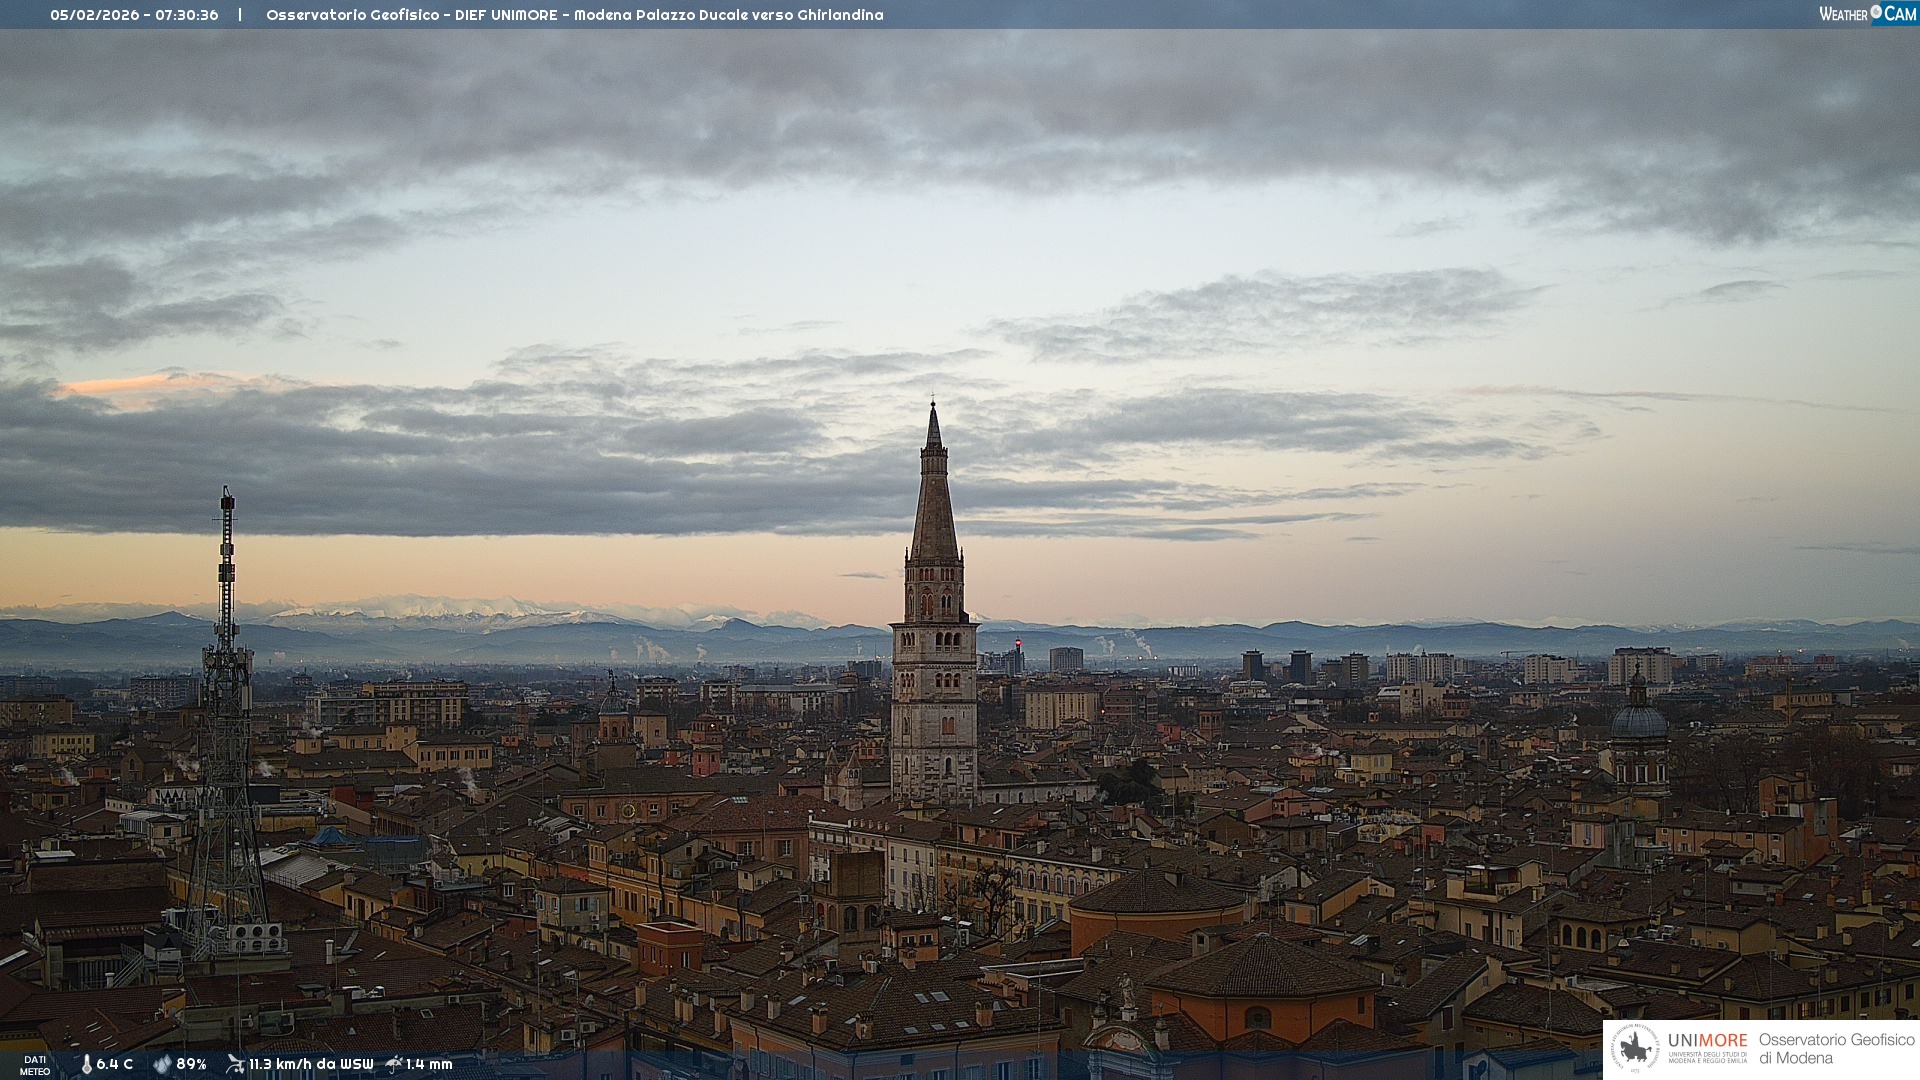Click the 11.3 km/h da WSW reading
The width and height of the screenshot is (1920, 1080).
[x=311, y=1064]
